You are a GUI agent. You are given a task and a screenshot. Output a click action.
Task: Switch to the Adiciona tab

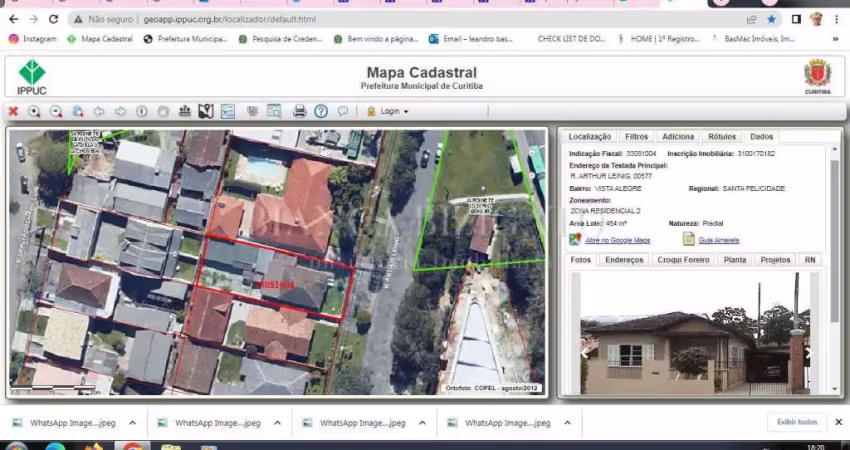(678, 137)
